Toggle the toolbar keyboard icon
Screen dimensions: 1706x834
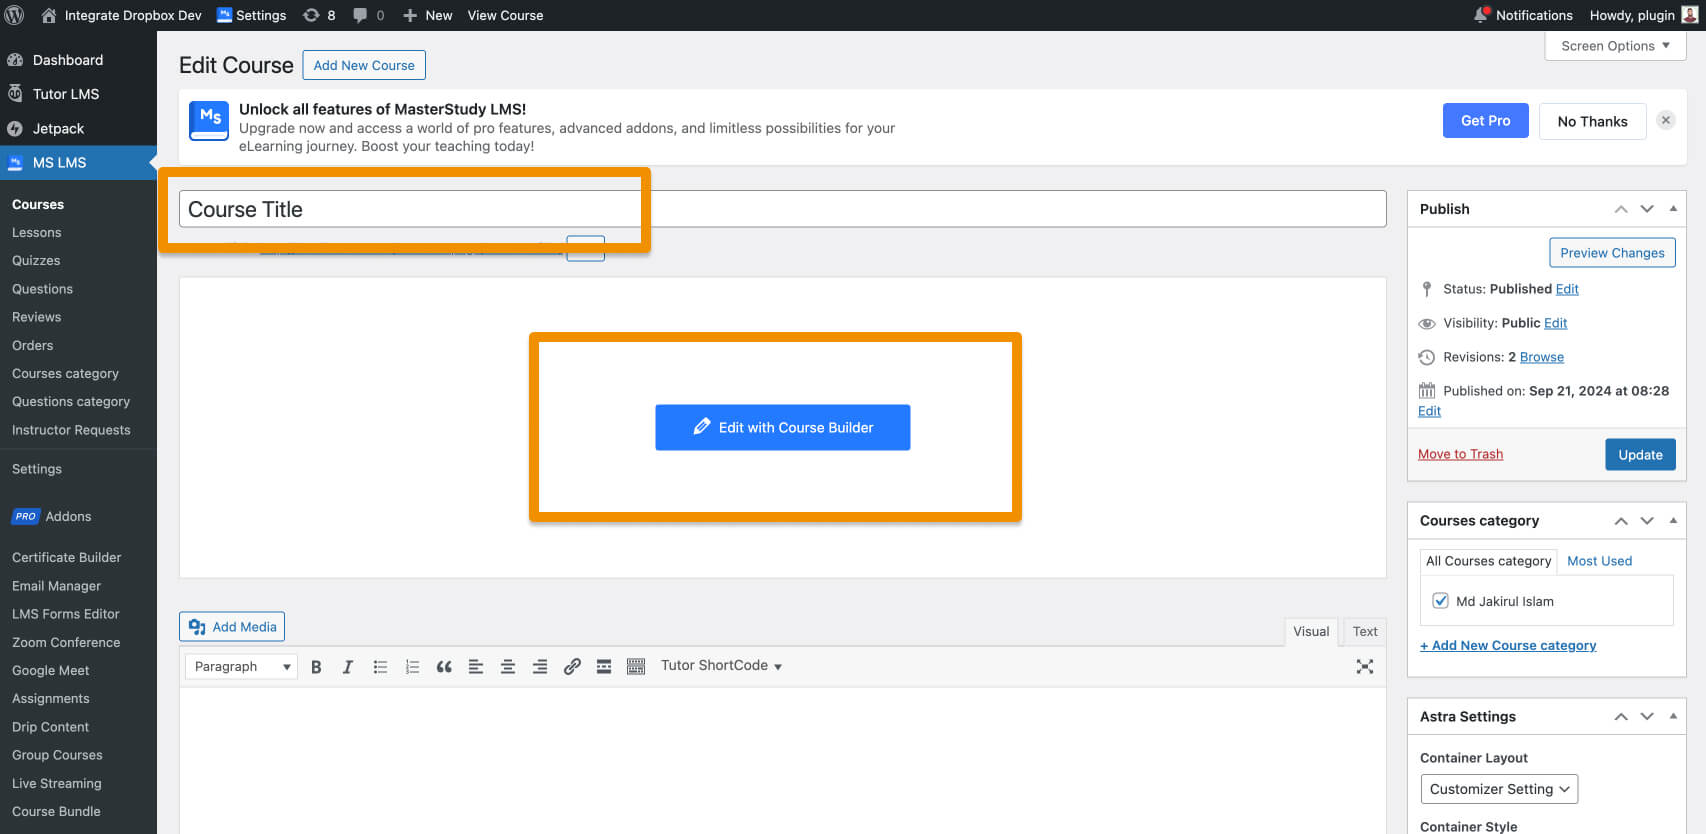(636, 667)
